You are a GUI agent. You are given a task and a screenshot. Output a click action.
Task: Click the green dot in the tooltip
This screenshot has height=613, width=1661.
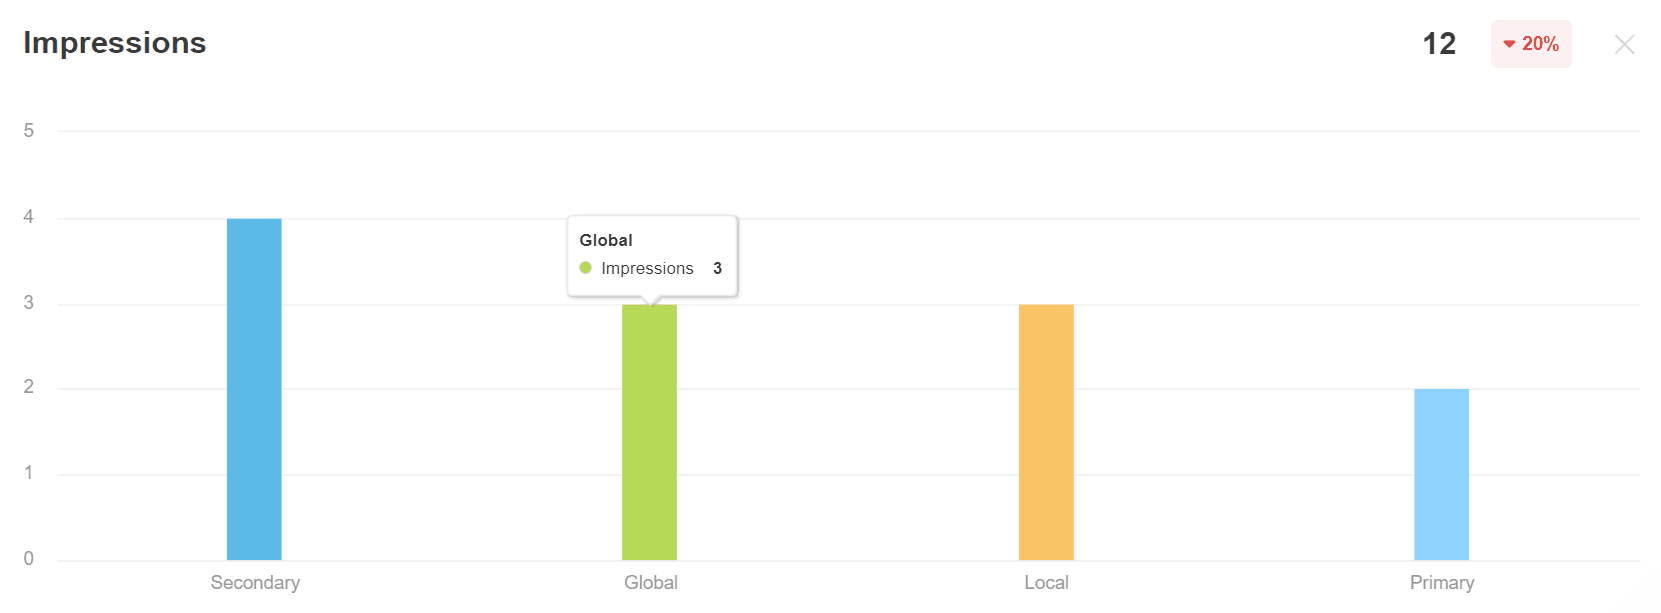586,268
